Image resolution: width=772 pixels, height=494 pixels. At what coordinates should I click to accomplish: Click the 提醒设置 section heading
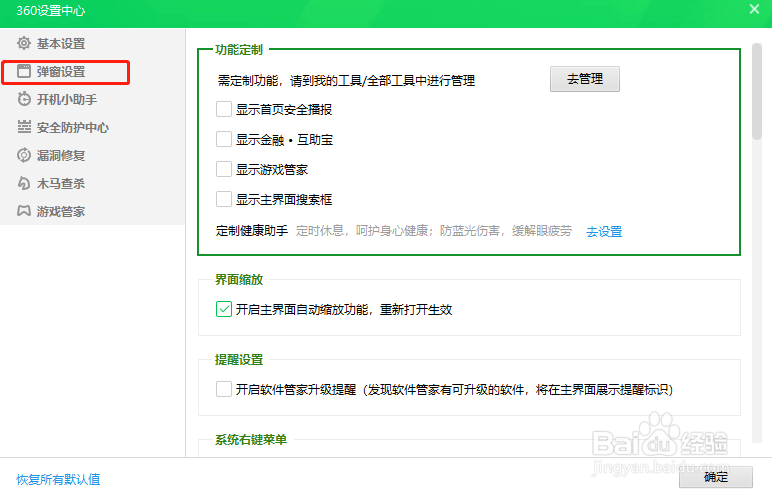[239, 360]
